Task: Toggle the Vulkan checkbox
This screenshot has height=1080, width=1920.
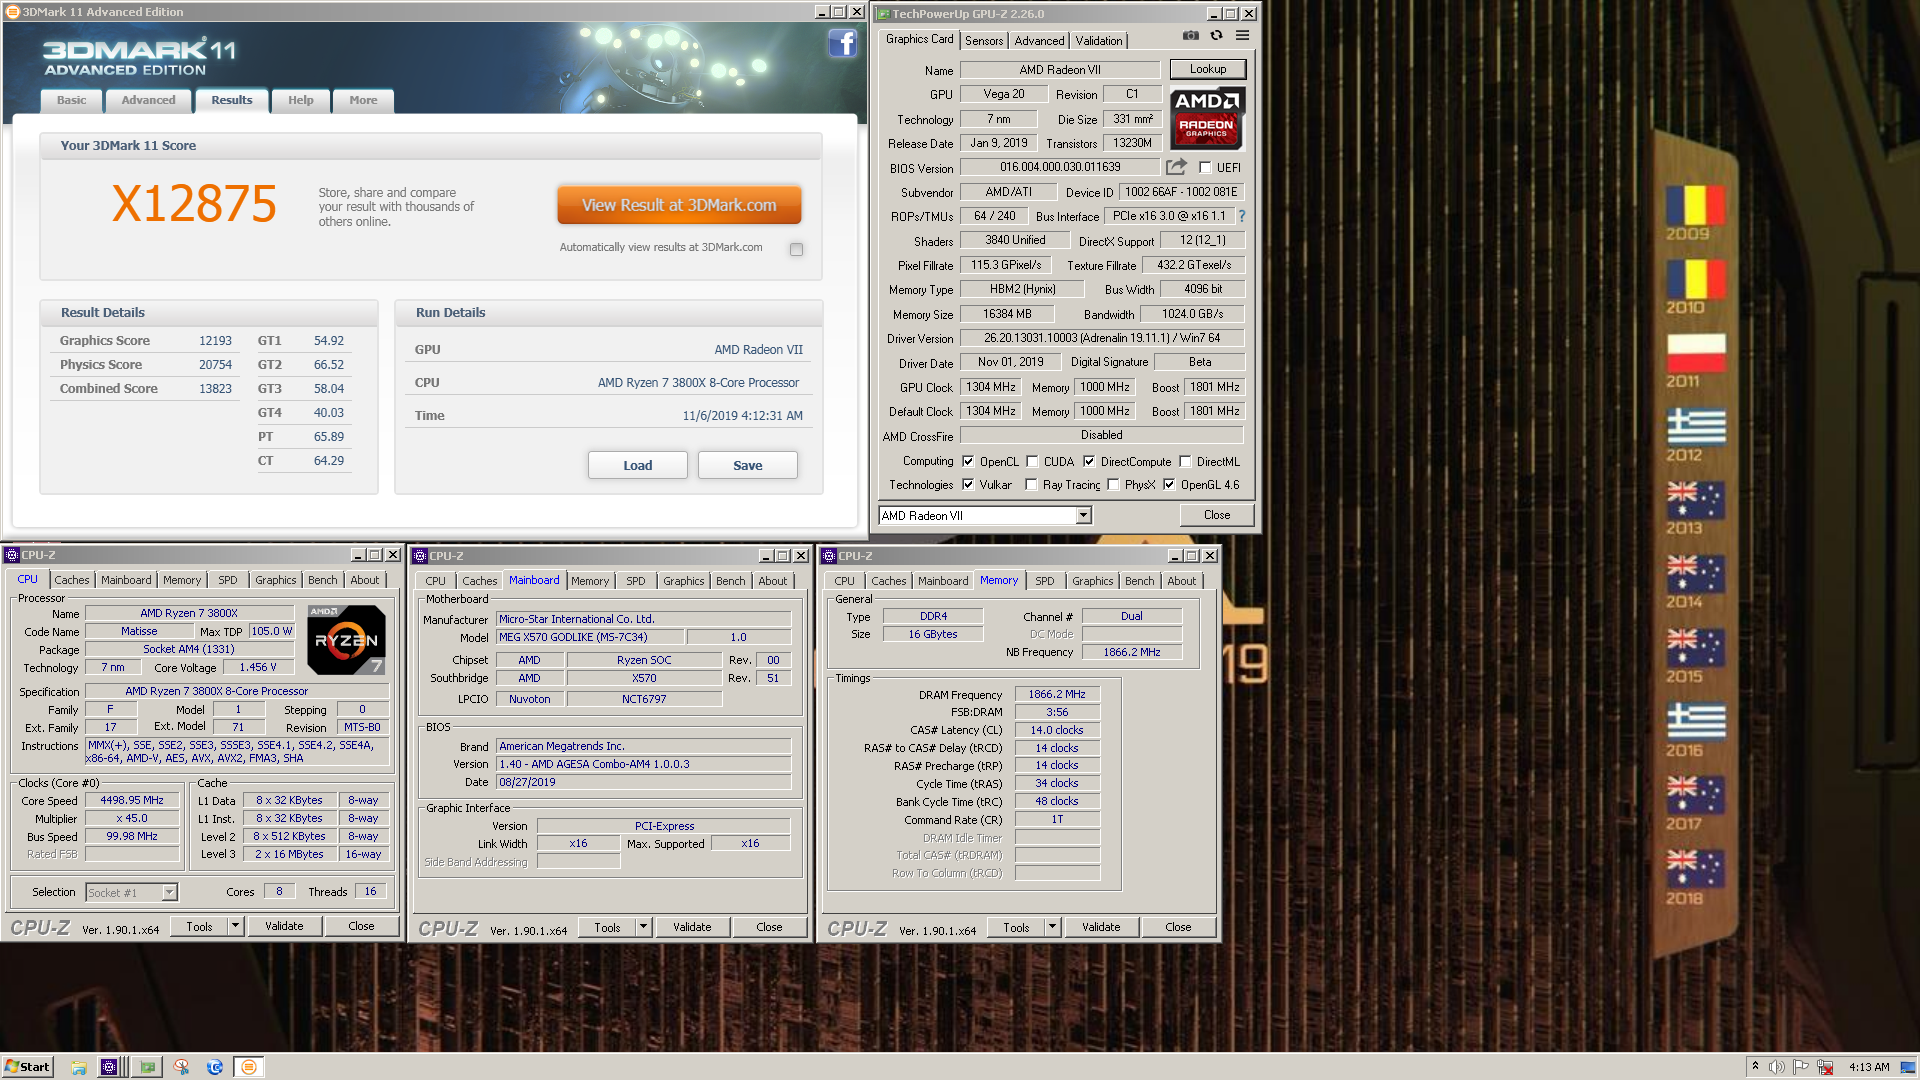Action: [968, 484]
